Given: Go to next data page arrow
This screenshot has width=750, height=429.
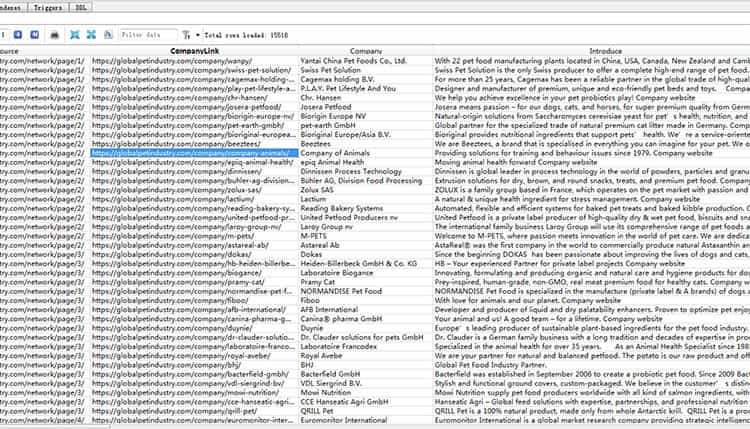Looking at the screenshot, I should (18, 35).
